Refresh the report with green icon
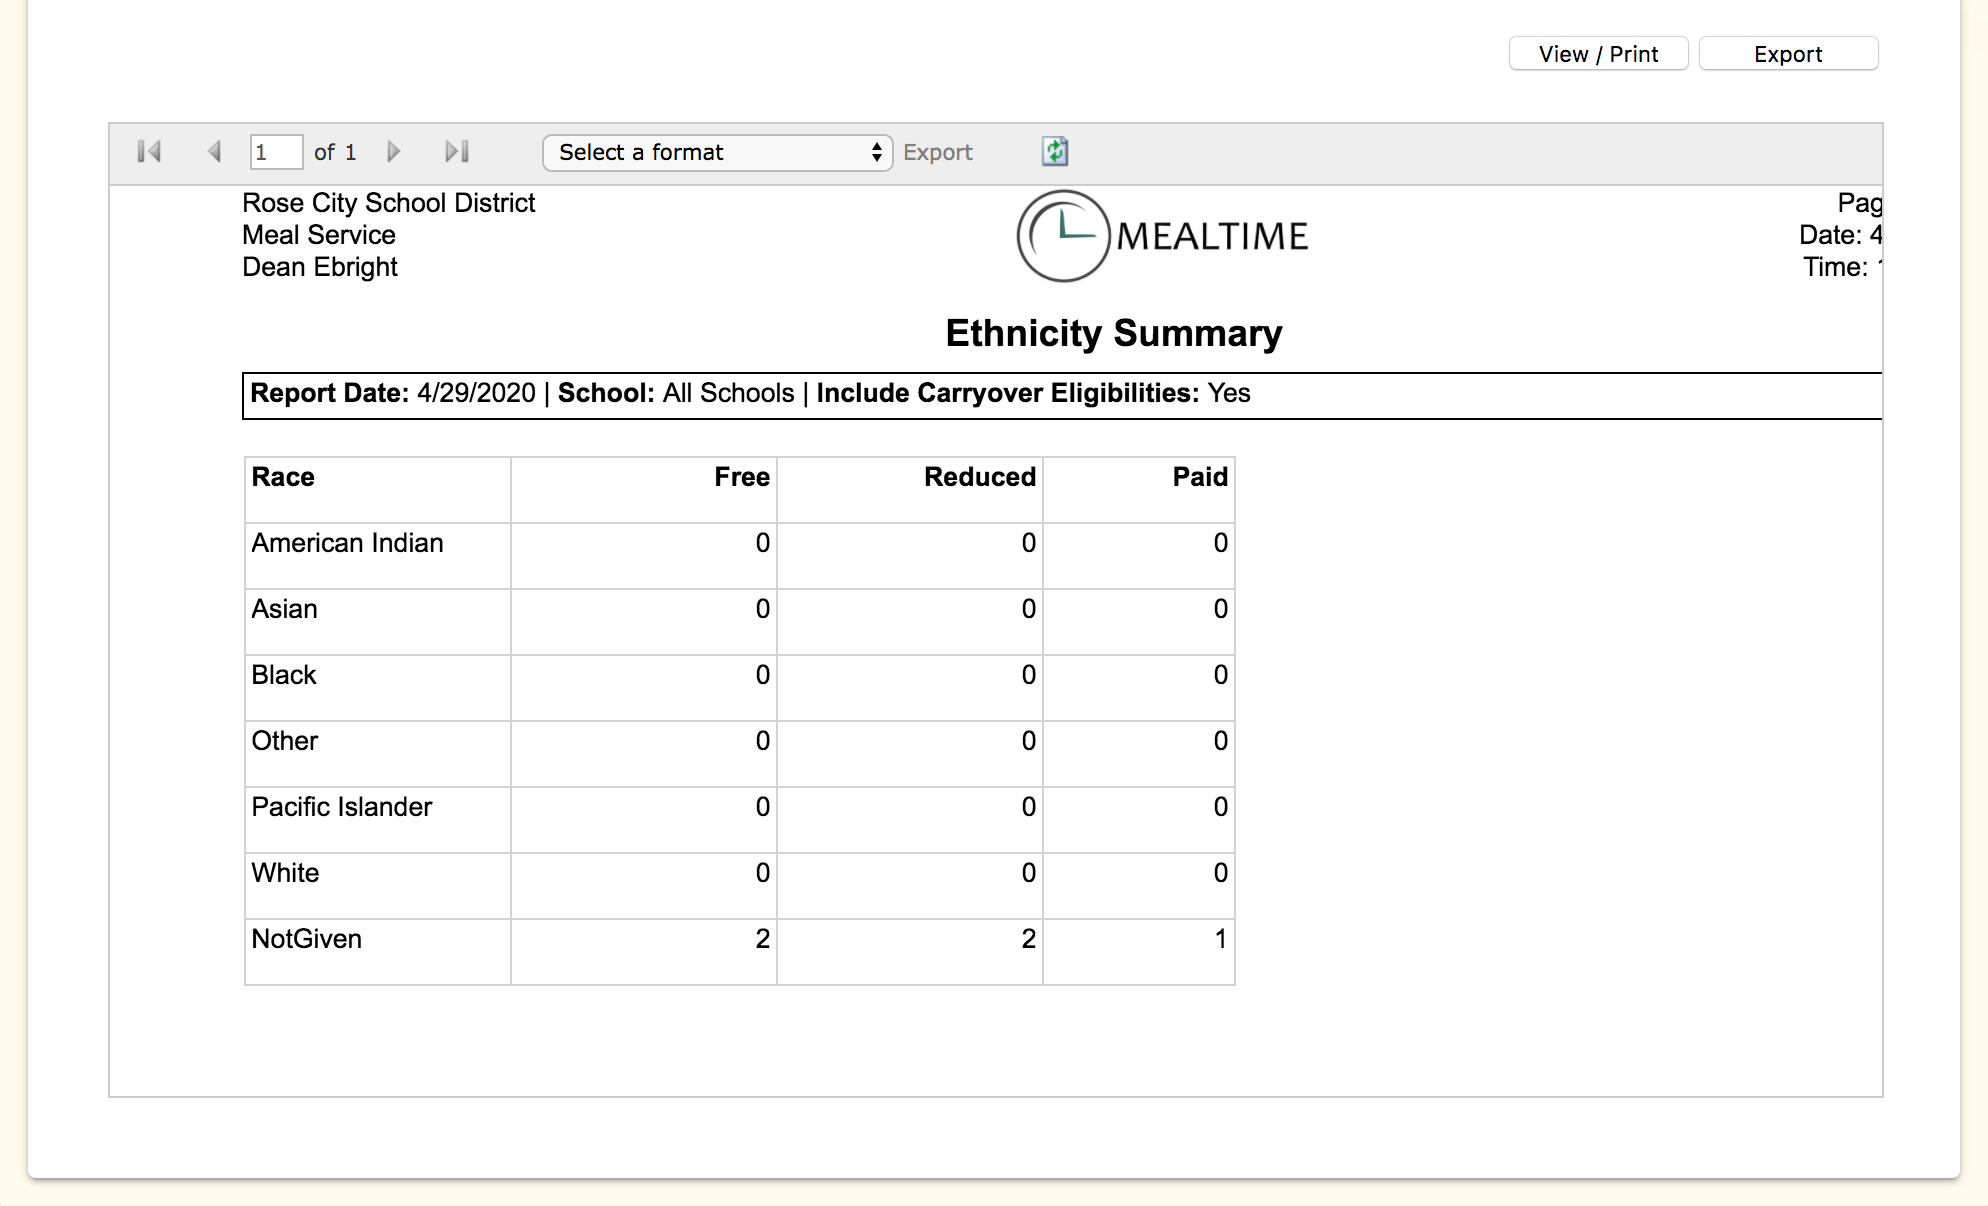1988x1206 pixels. click(1055, 152)
